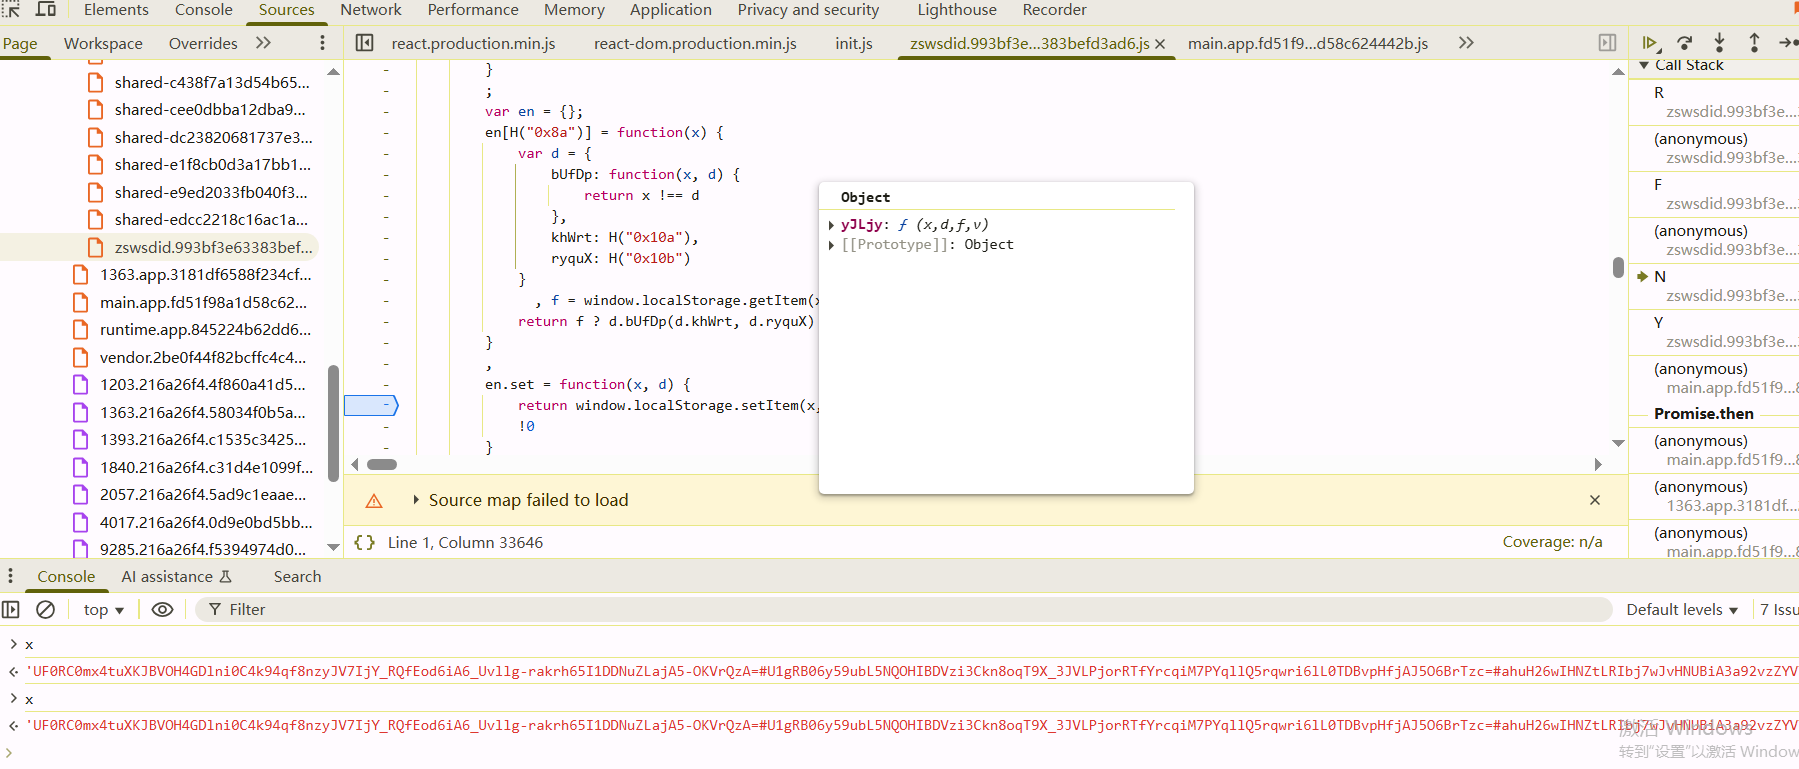Step out of current function

pos(1754,43)
